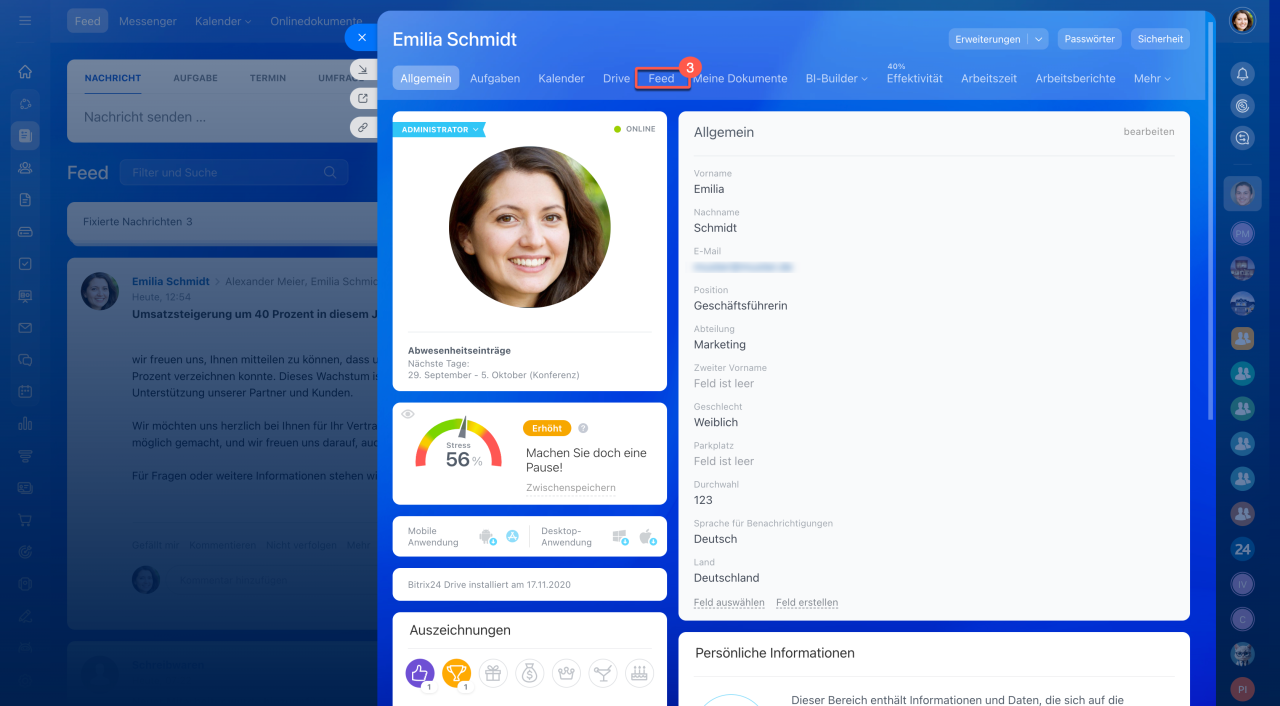
Task: Click the Stress 56% gauge
Action: (458, 445)
